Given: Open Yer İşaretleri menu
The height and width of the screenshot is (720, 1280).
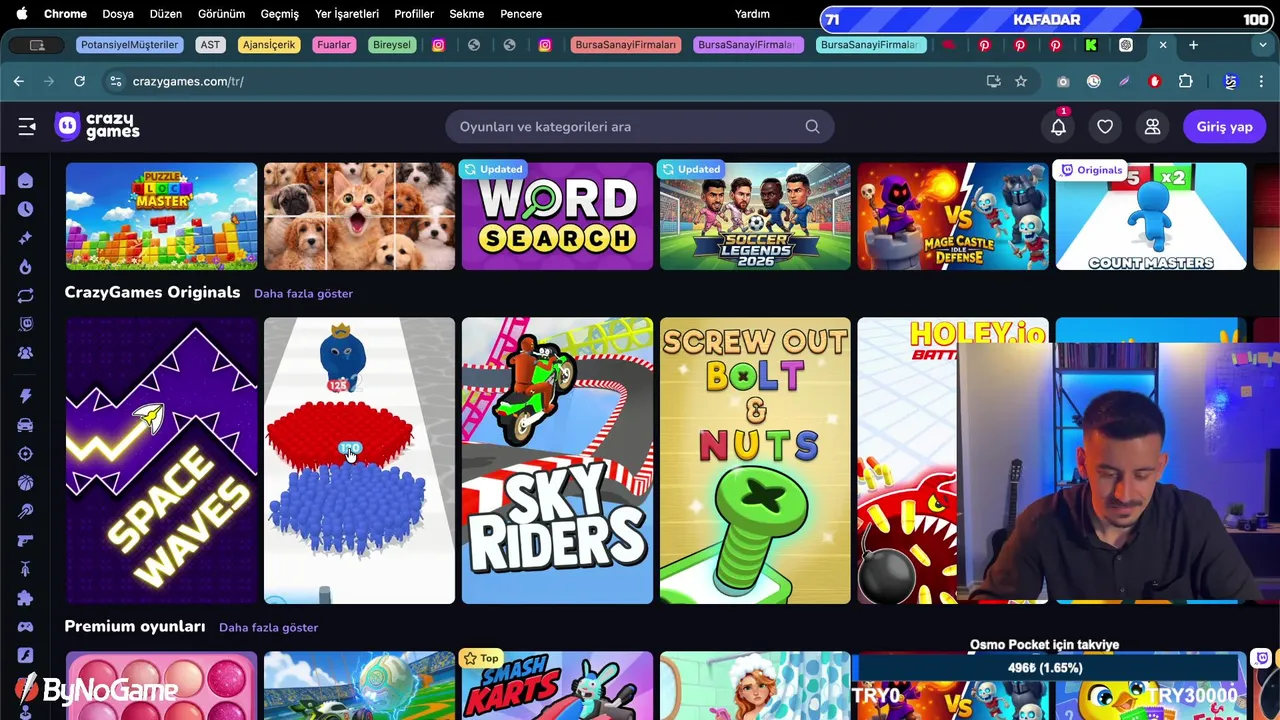Looking at the screenshot, I should 347,14.
